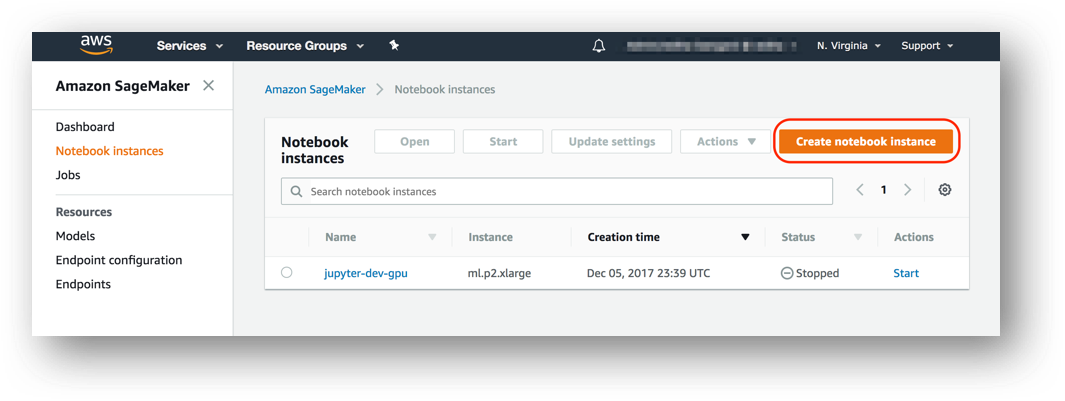This screenshot has width=1065, height=401.
Task: Focus the Search notebook instances field
Action: pyautogui.click(x=557, y=192)
